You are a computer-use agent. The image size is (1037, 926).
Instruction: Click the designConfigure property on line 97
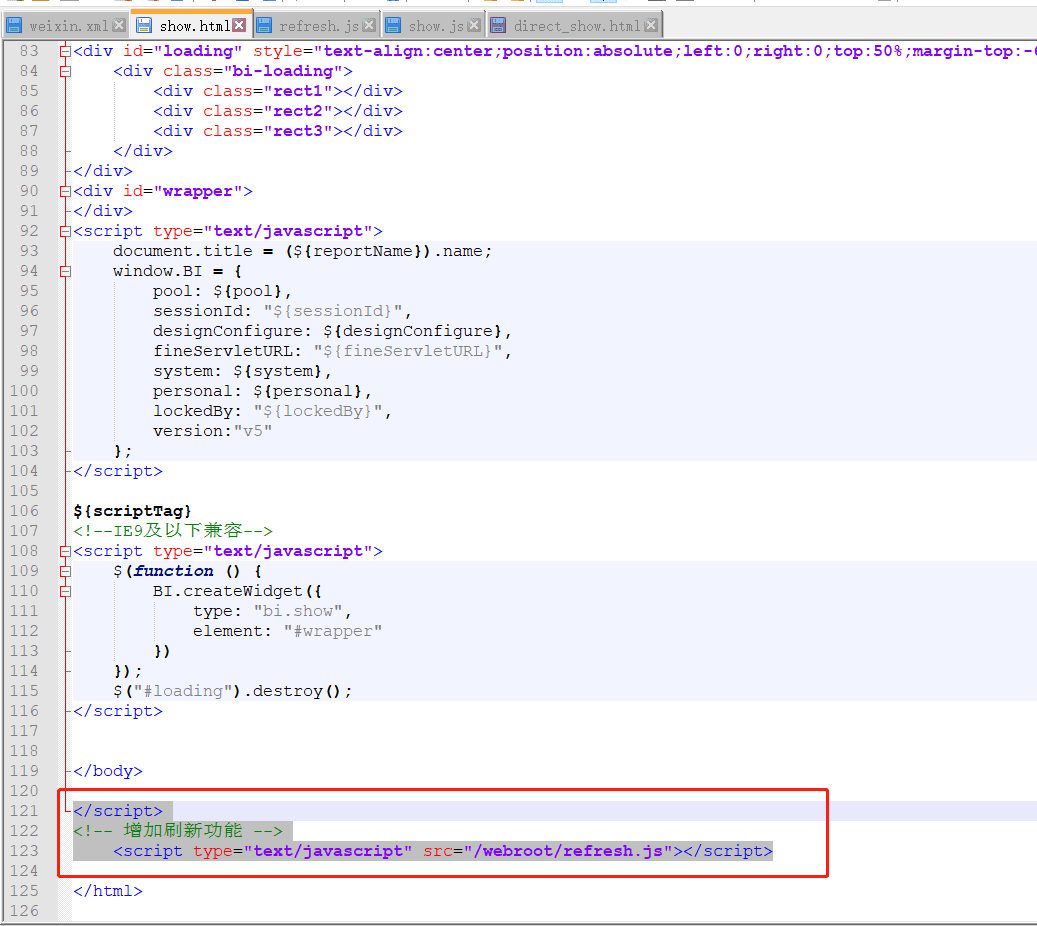(333, 331)
